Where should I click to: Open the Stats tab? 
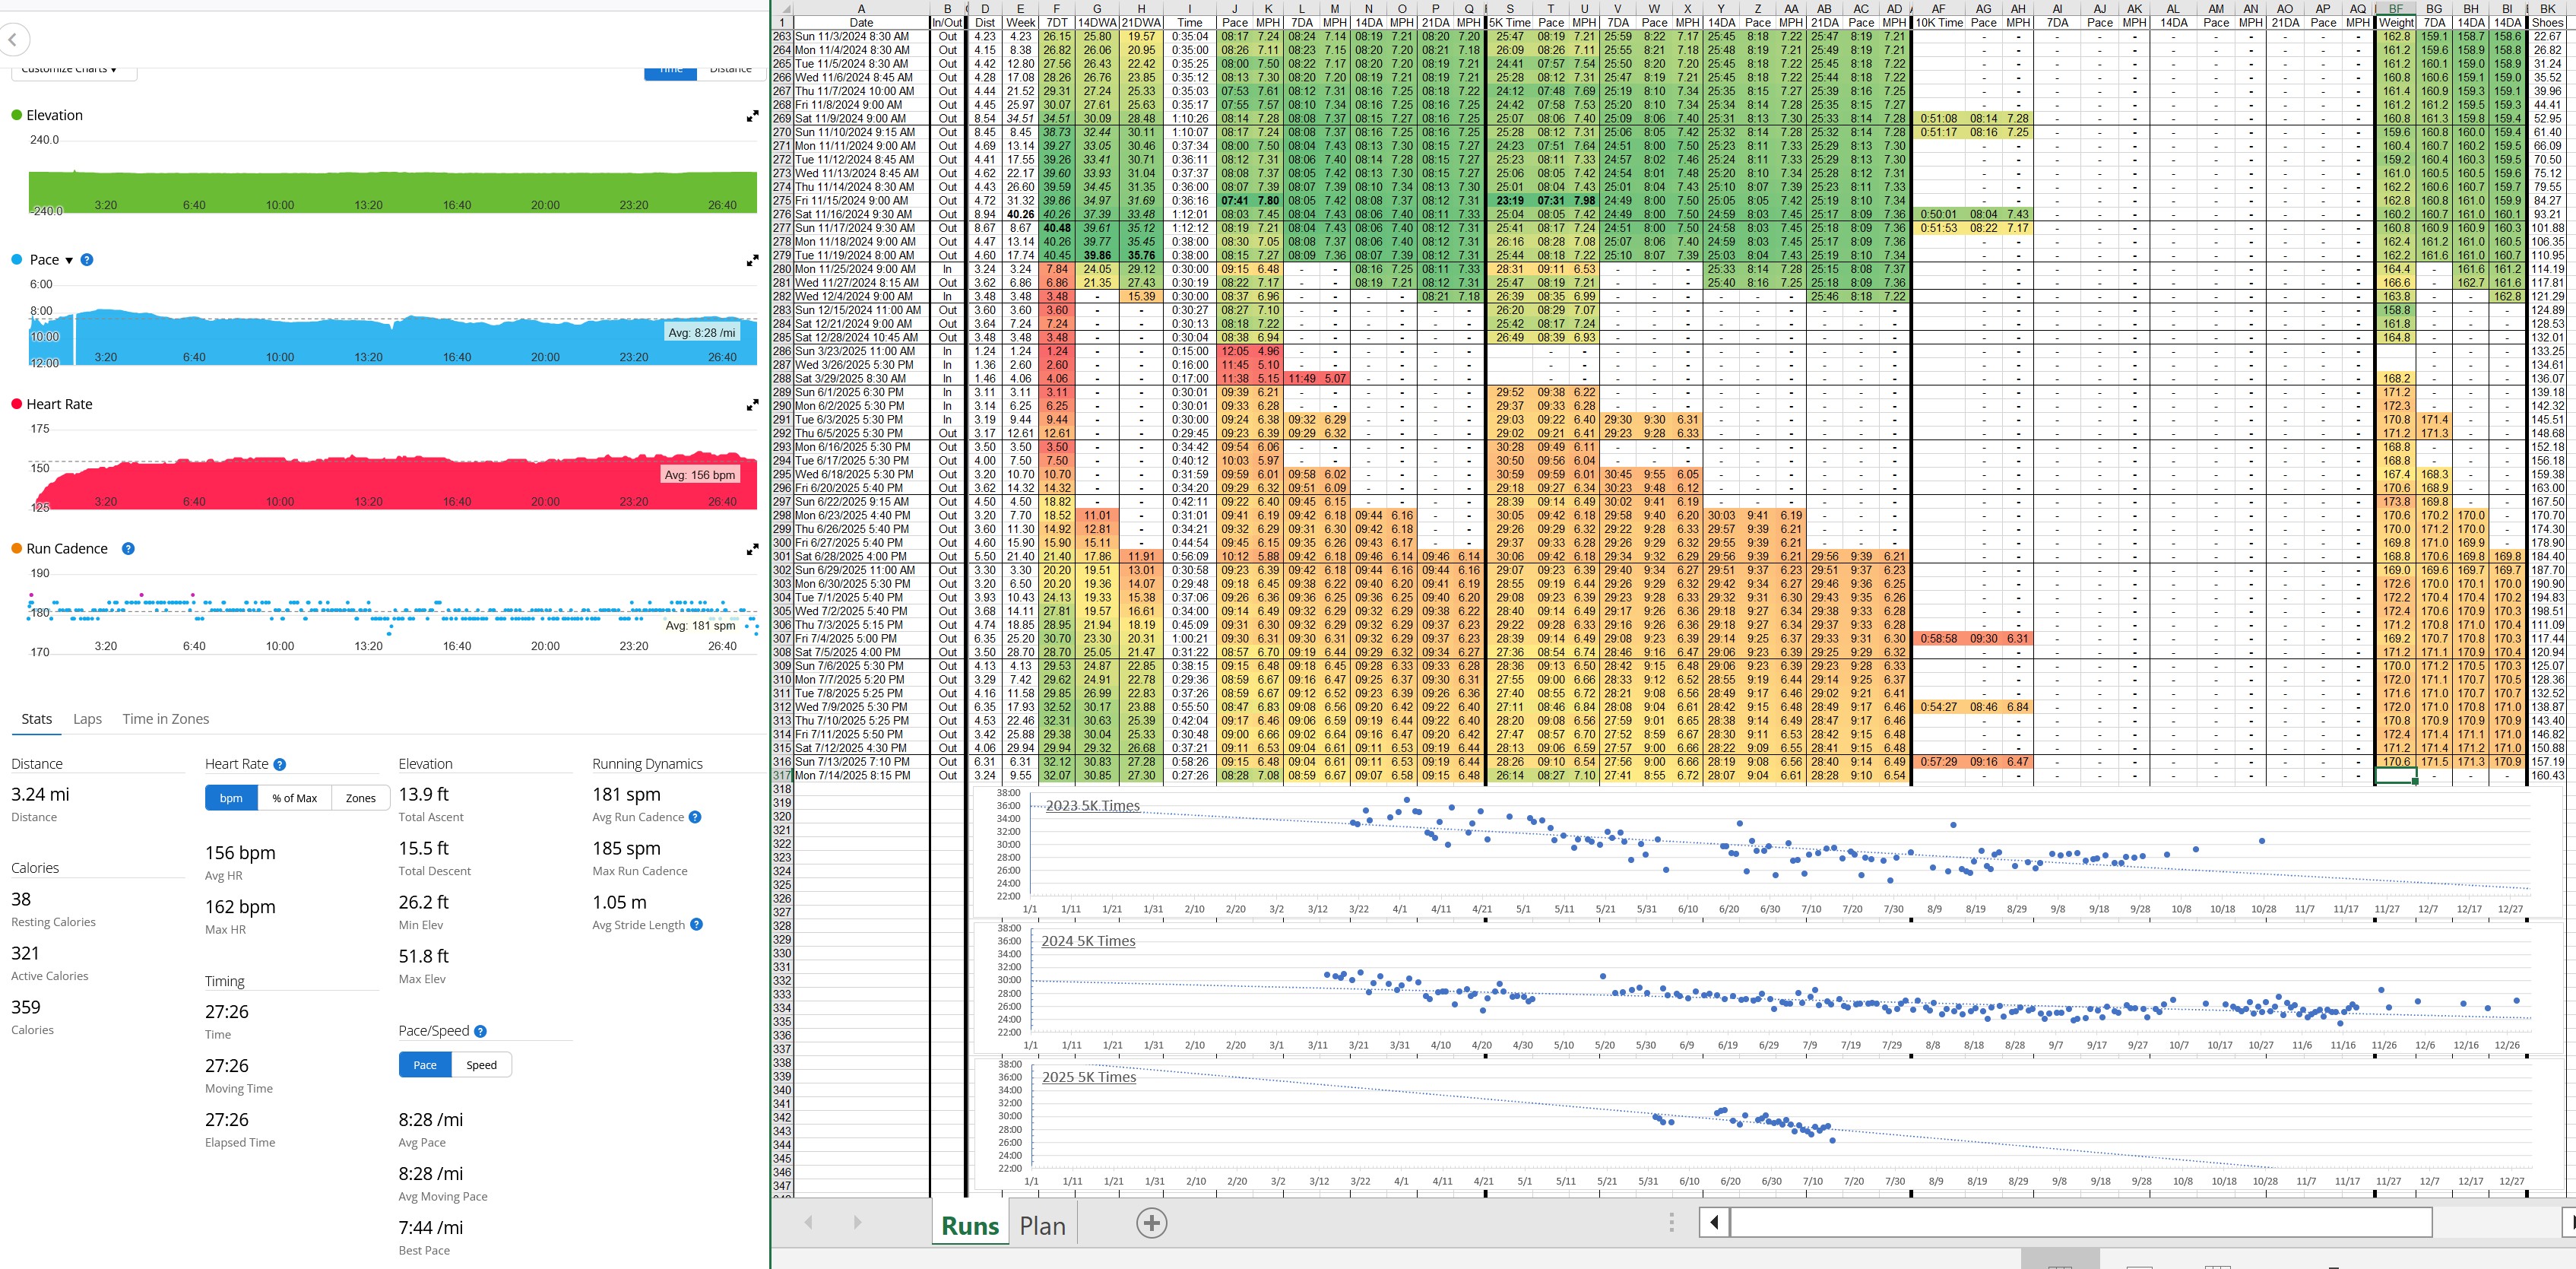pos(37,719)
